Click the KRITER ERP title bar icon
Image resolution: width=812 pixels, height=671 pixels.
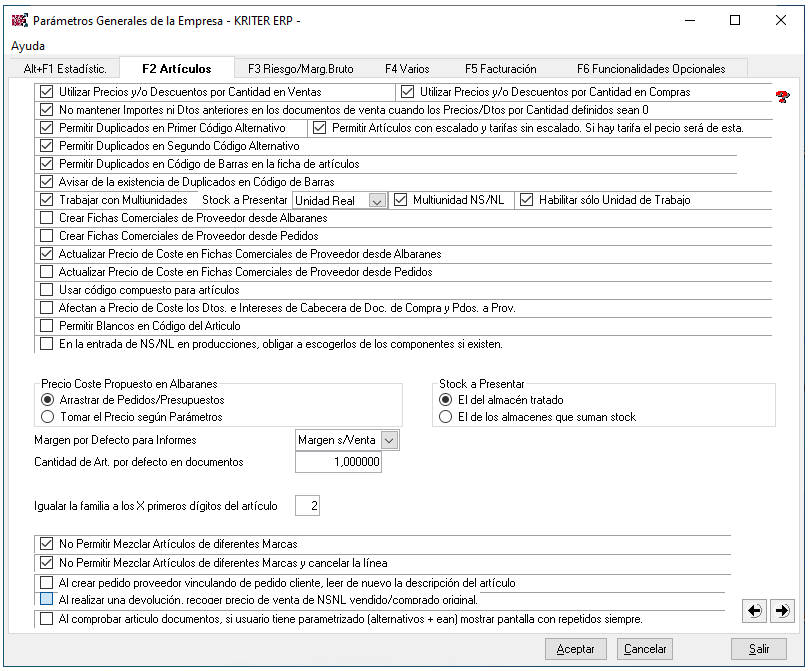pos(20,21)
